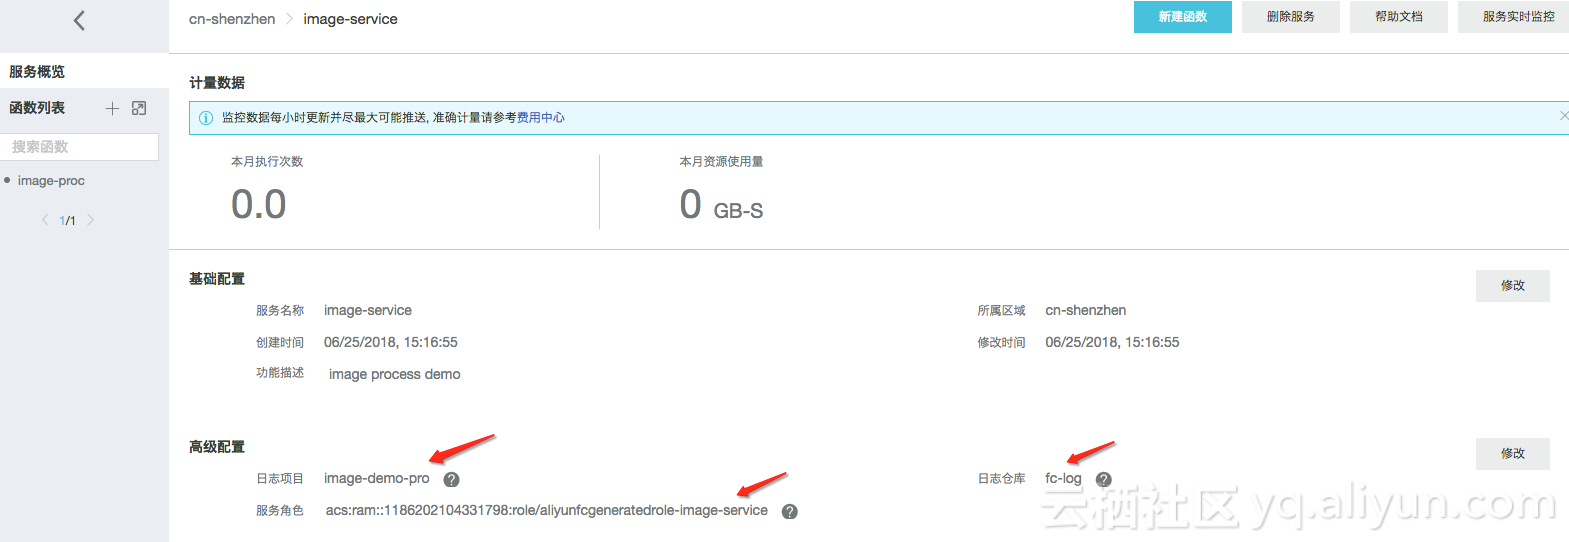Viewport: 1569px width, 542px height.
Task: Dismiss the monitoring data info banner
Action: pyautogui.click(x=1563, y=116)
